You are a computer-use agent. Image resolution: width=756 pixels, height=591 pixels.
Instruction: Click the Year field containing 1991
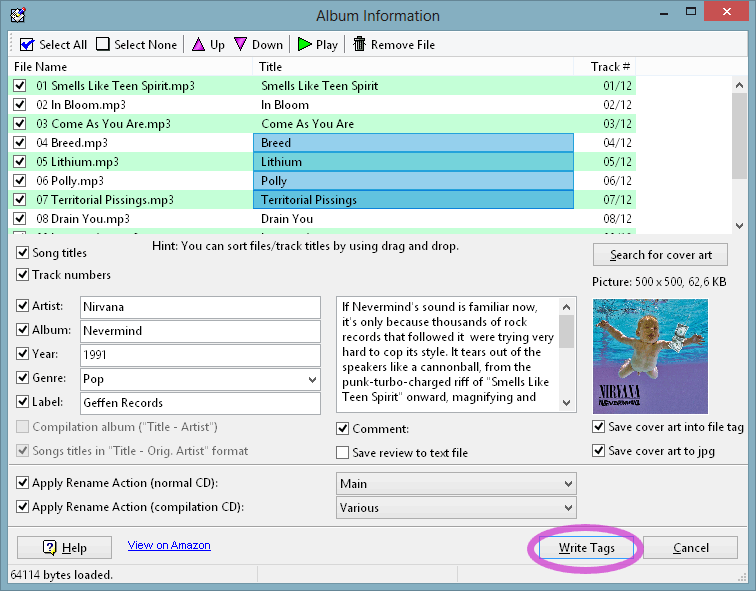coord(200,355)
